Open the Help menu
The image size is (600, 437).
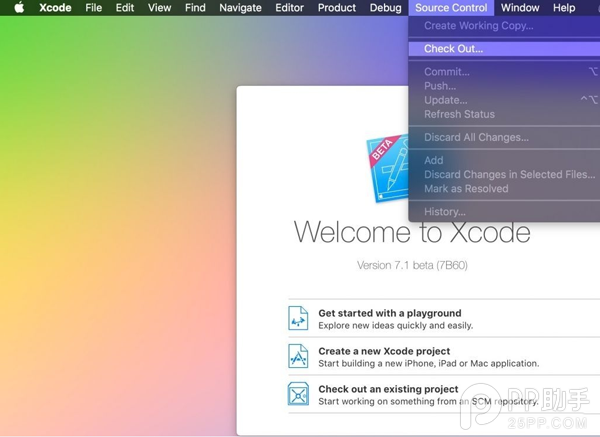click(564, 8)
